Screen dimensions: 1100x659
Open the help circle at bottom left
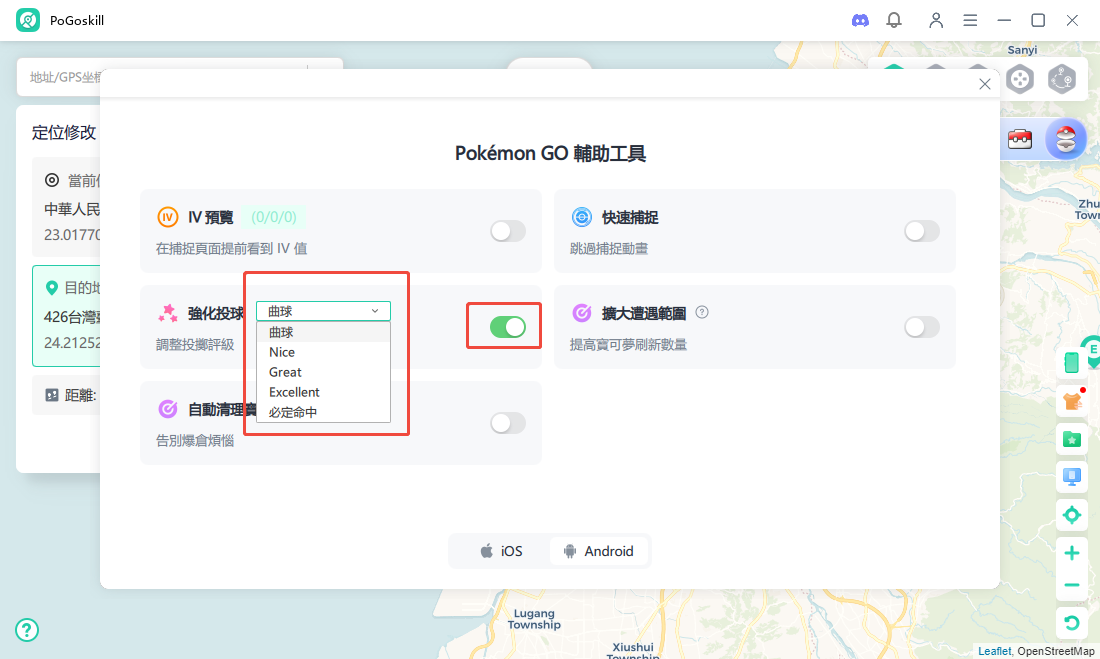[x=27, y=630]
